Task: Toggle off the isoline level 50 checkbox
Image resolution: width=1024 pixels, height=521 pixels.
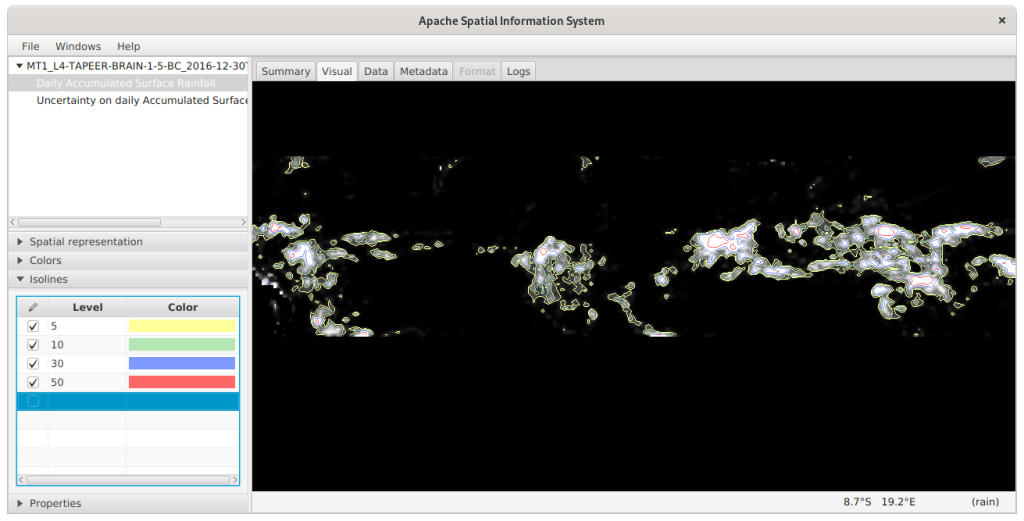Action: pyautogui.click(x=33, y=383)
